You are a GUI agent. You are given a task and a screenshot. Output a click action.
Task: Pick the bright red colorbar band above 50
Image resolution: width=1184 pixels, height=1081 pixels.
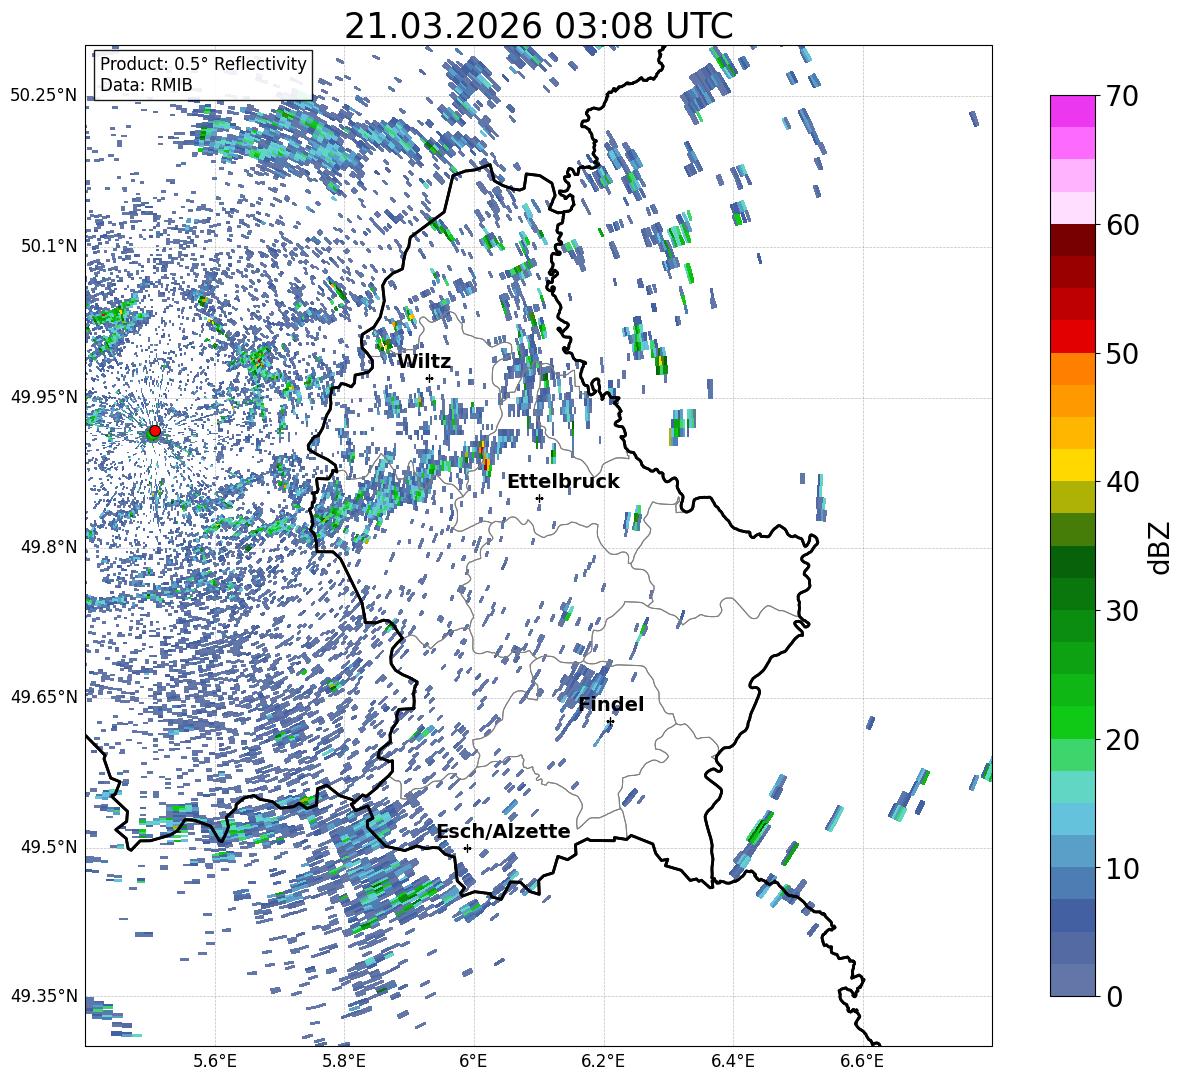coord(1073,336)
